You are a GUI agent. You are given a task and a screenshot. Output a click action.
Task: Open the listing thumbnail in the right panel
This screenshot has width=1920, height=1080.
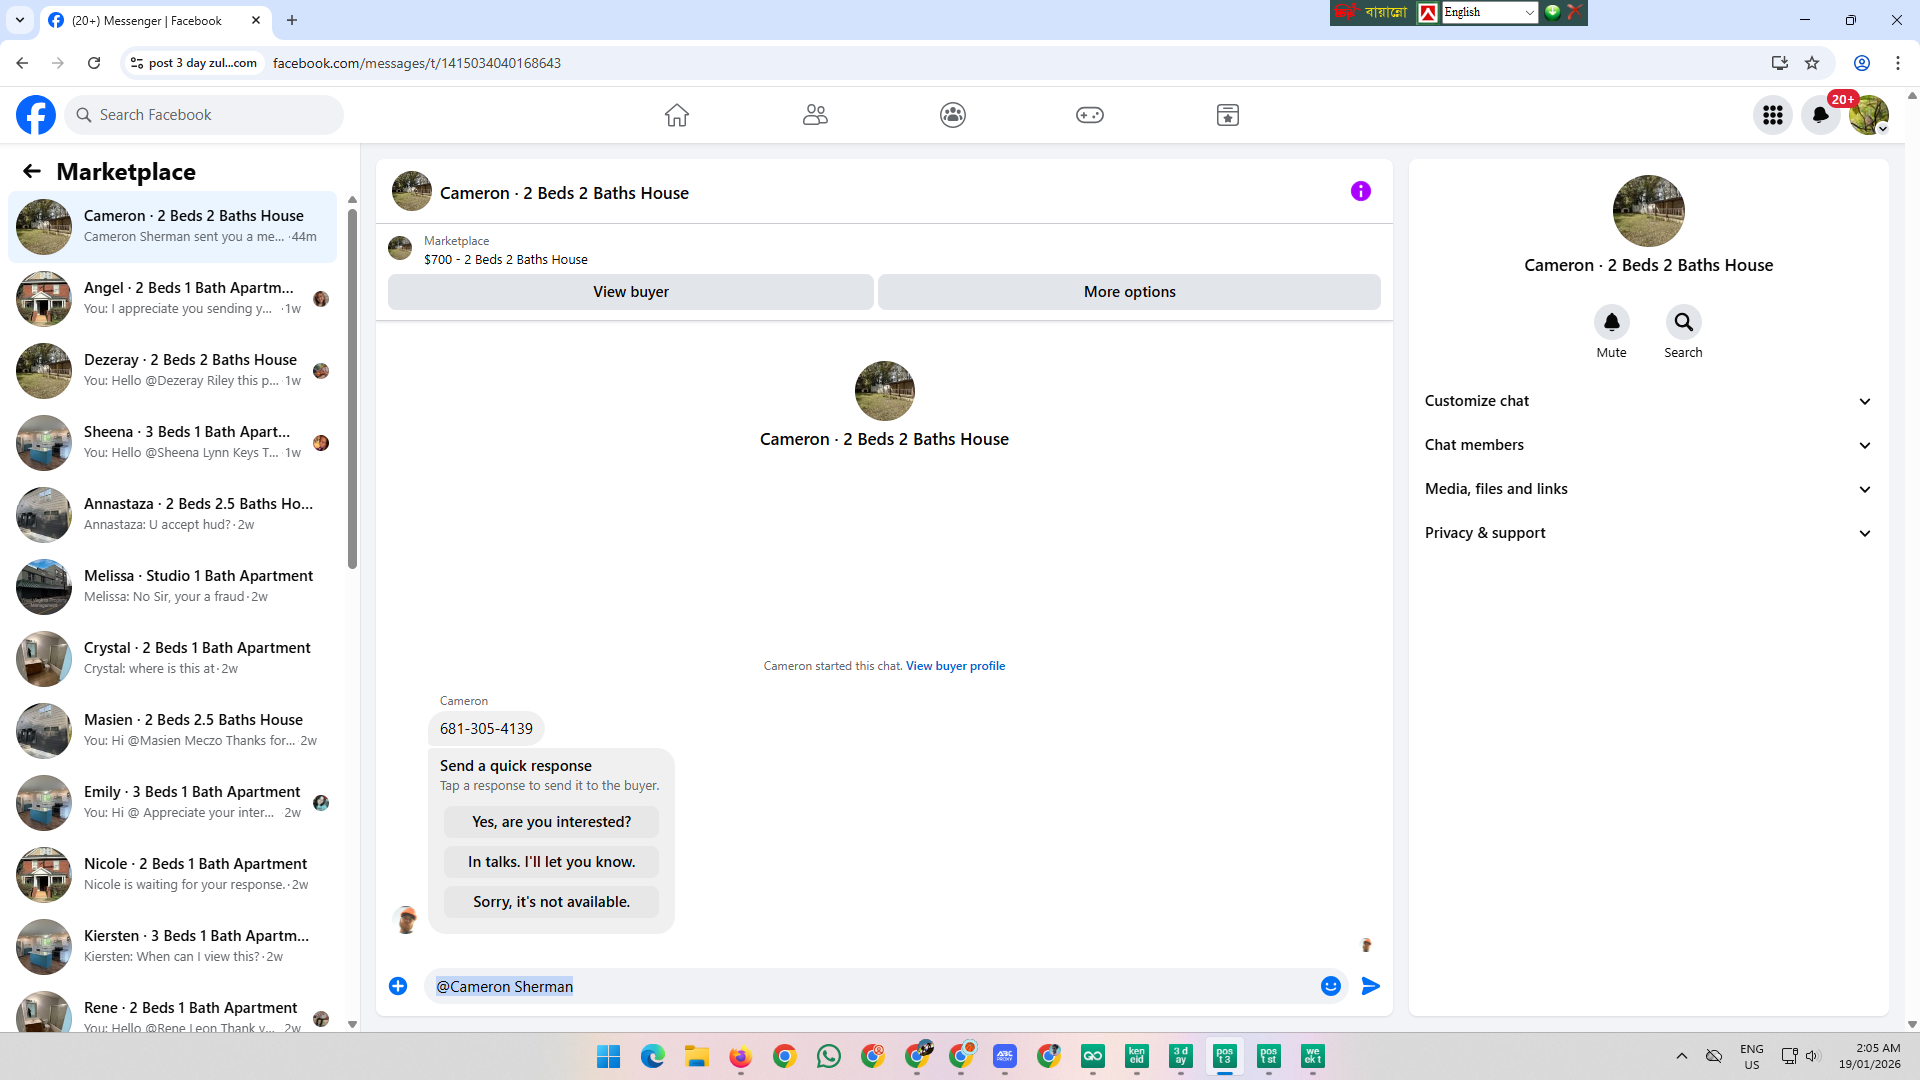pos(1649,211)
